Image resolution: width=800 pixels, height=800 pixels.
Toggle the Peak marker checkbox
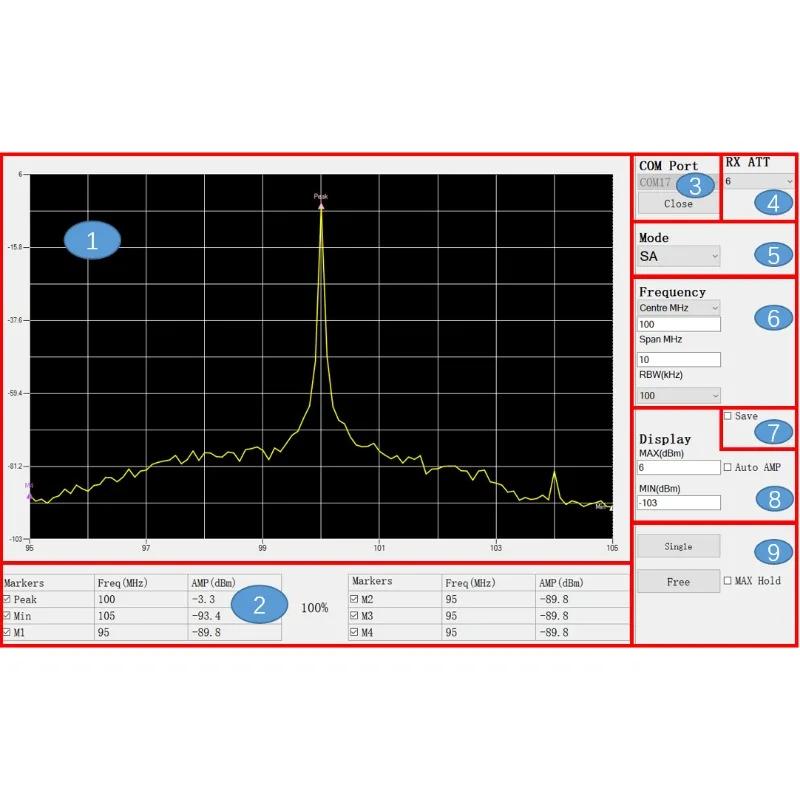point(7,599)
